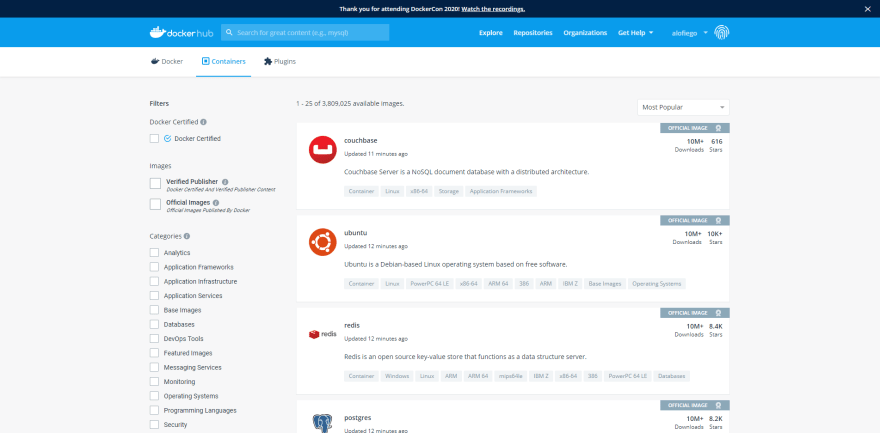Select the Application Infrastructure checkbox
The width and height of the screenshot is (880, 433).
tap(154, 281)
